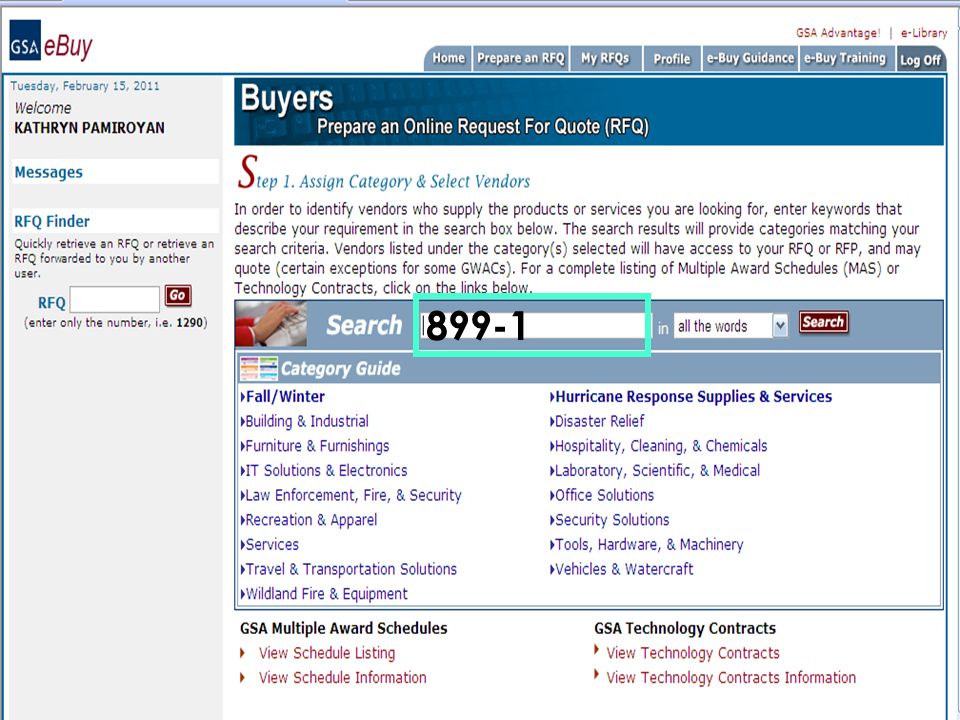Expand the Wildland Fire & Equipment category
This screenshot has height=720, width=960.
[324, 593]
